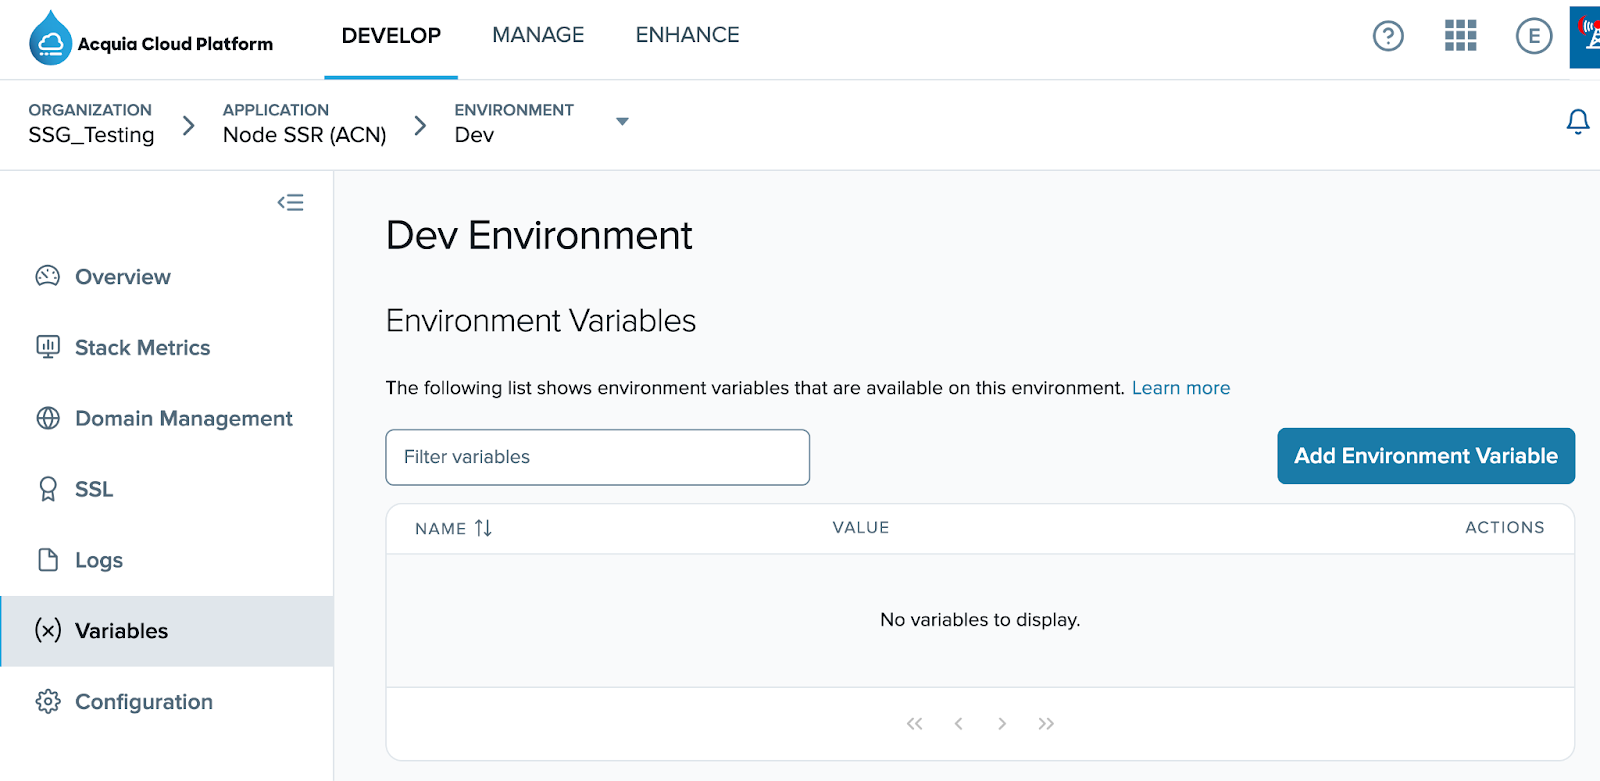1600x781 pixels.
Task: Open the help question mark icon
Action: click(1388, 36)
